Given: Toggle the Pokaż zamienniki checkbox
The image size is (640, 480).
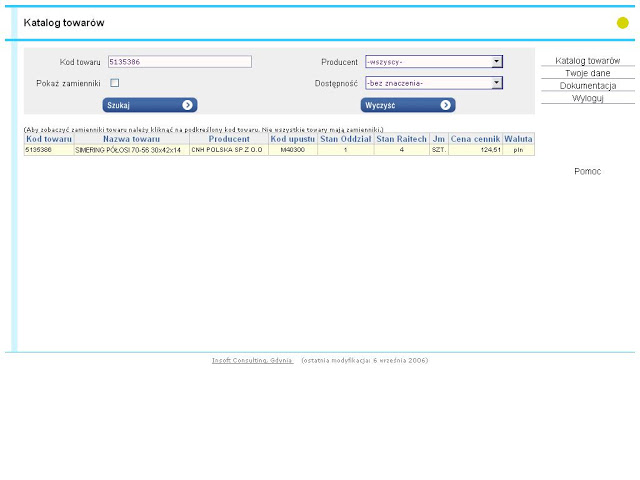Looking at the screenshot, I should [x=115, y=83].
